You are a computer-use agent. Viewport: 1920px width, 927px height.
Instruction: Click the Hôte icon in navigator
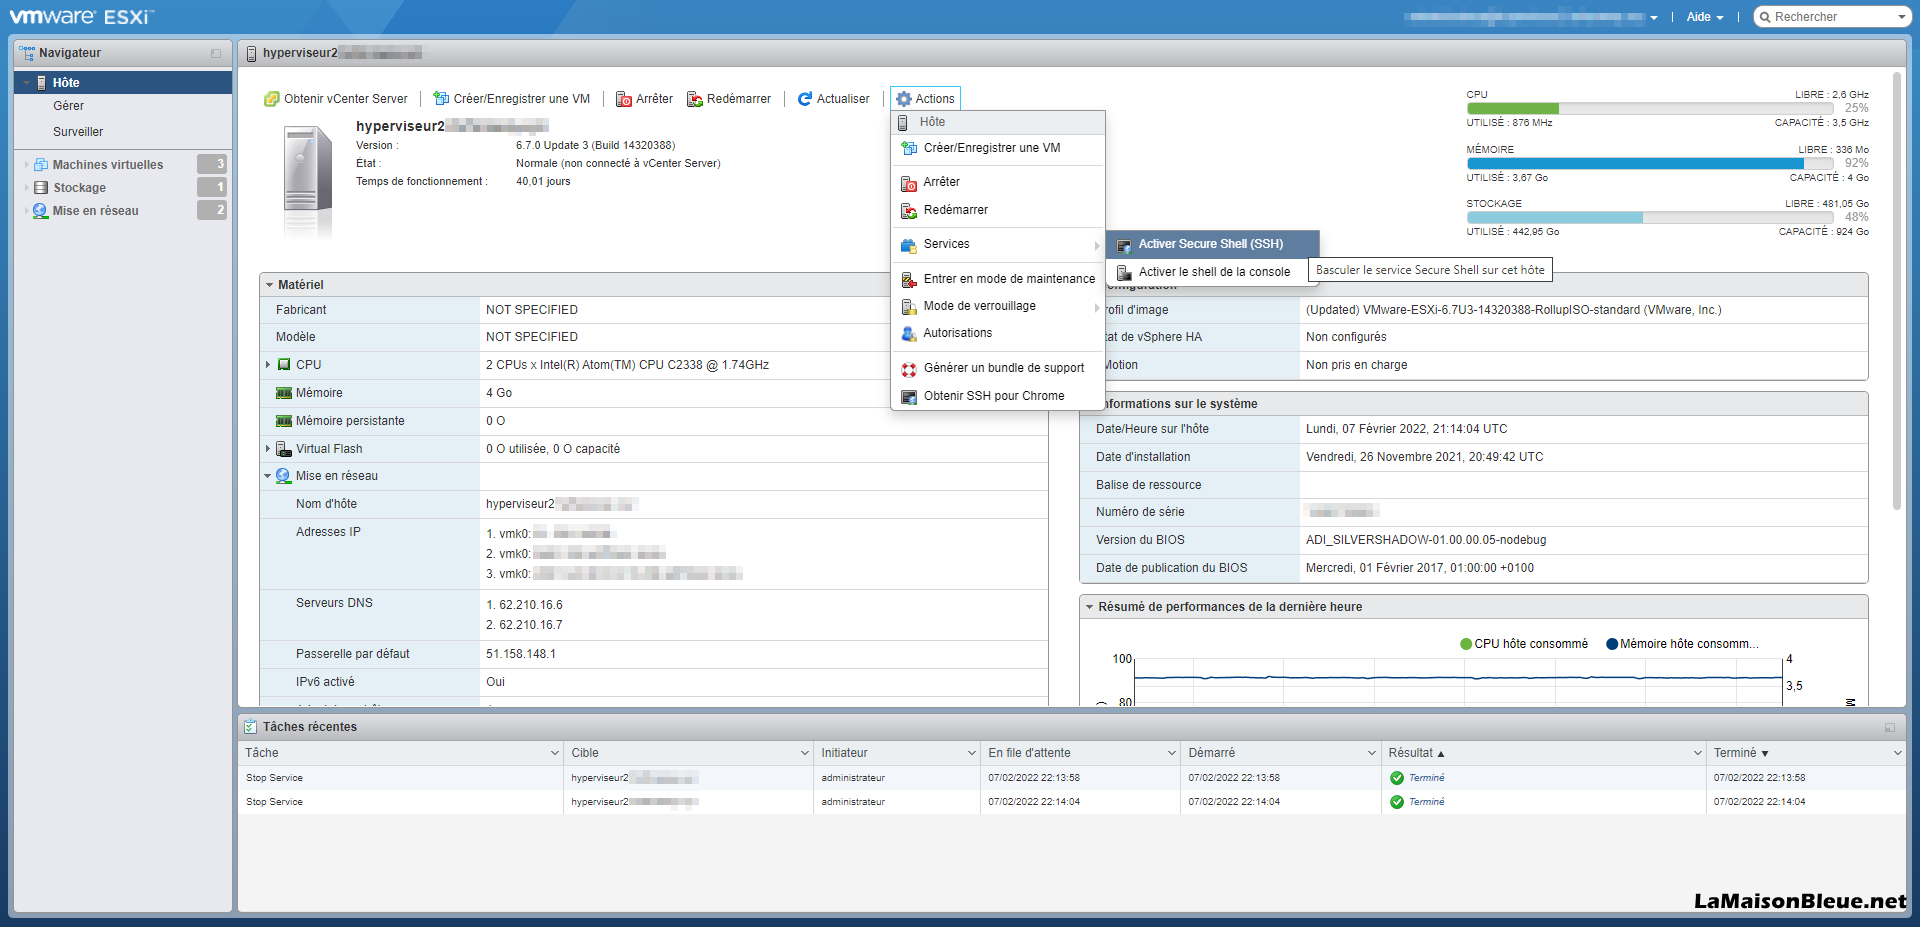42,83
